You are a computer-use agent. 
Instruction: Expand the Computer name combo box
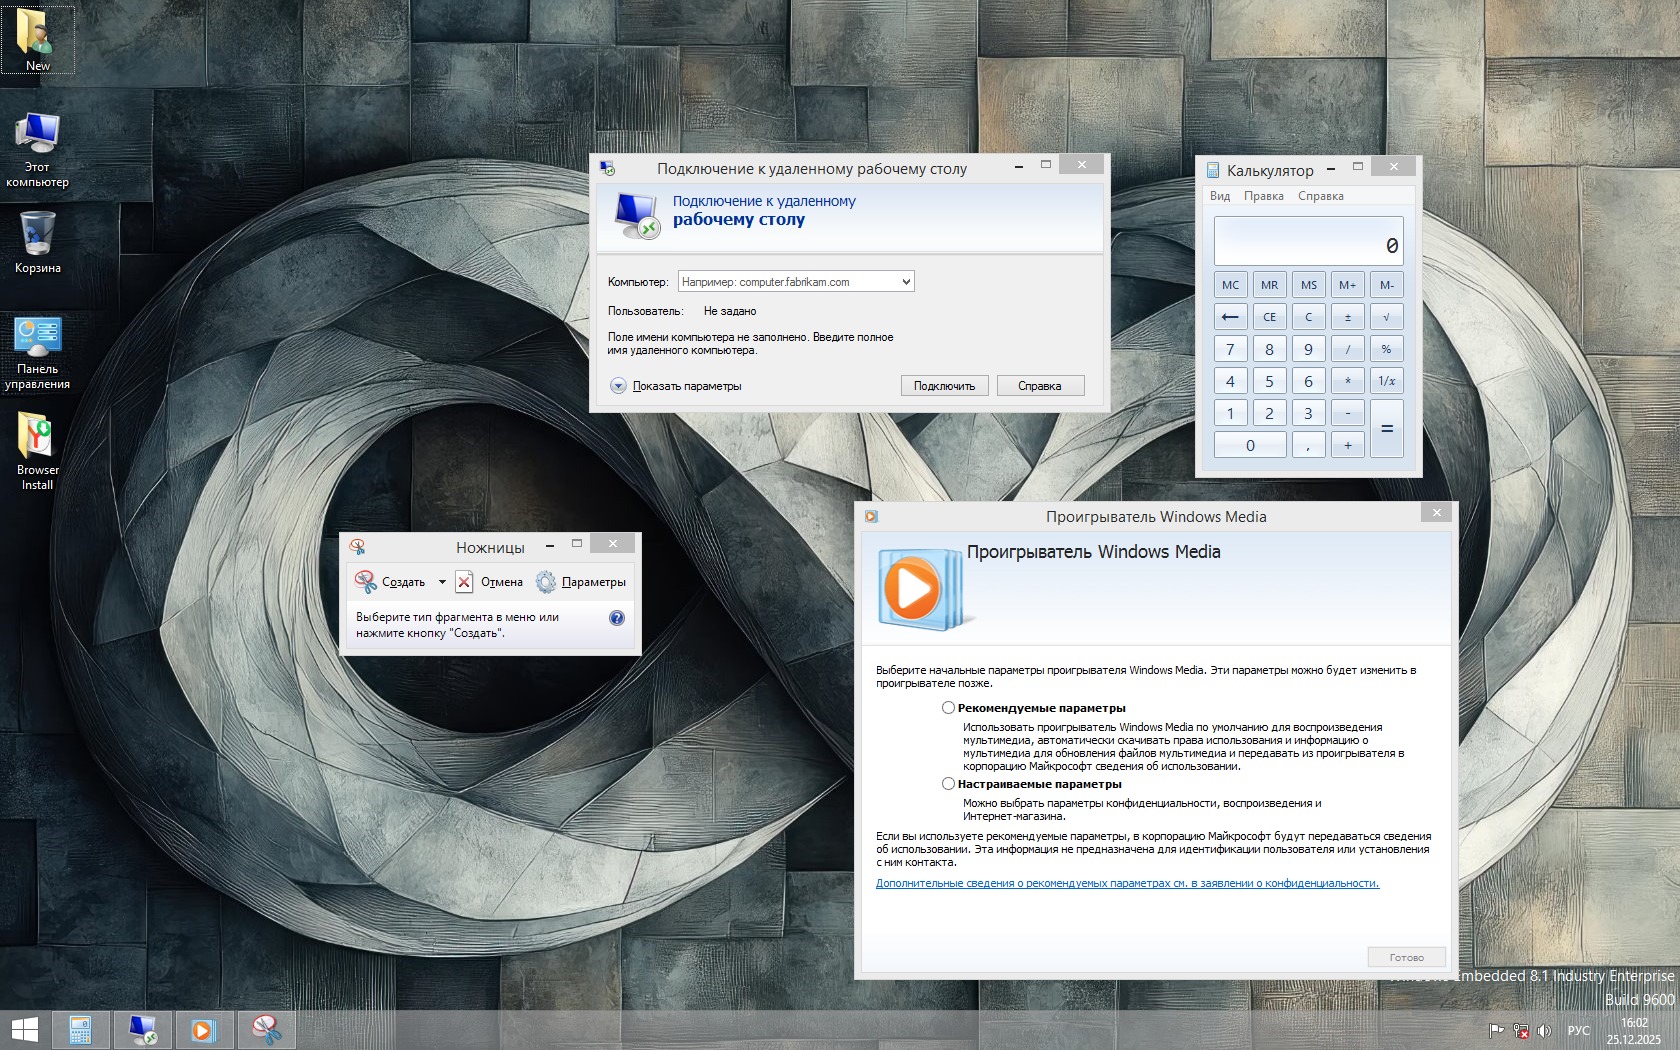click(x=905, y=282)
